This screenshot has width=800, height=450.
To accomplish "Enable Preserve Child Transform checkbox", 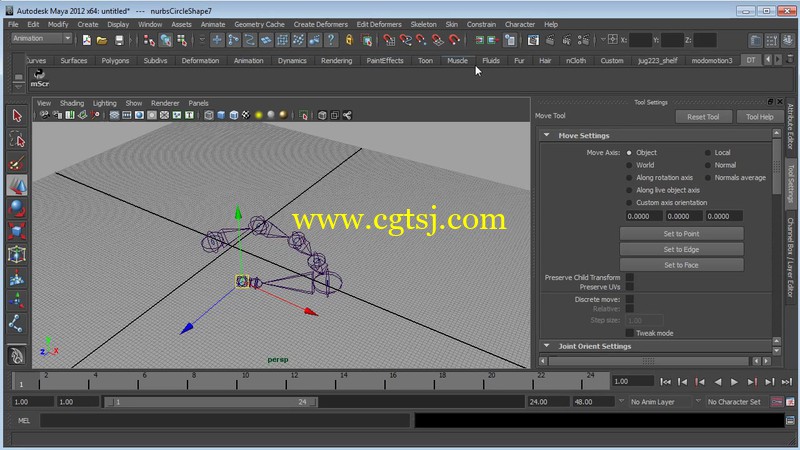I will pyautogui.click(x=630, y=278).
